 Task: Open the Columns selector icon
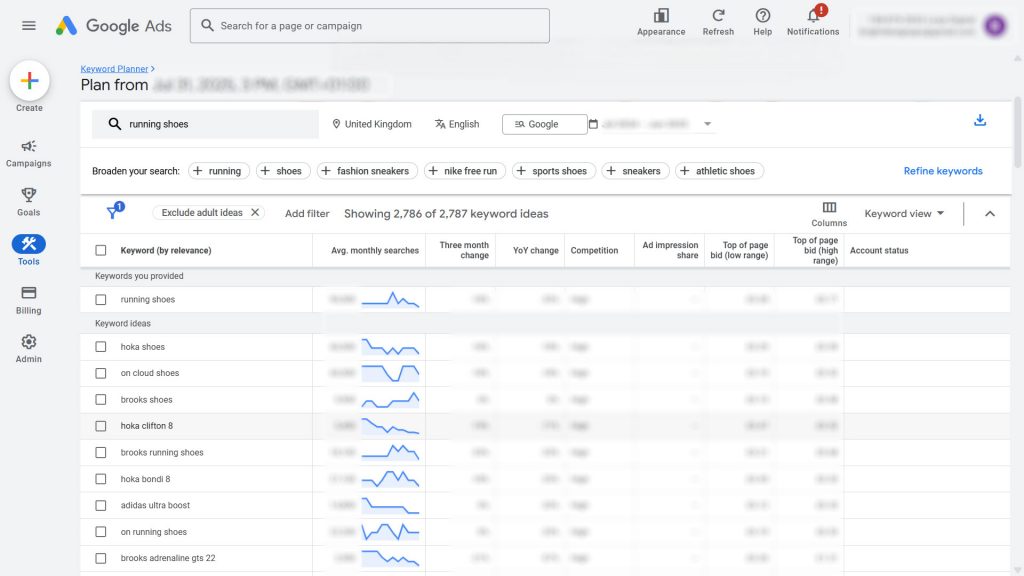point(829,207)
